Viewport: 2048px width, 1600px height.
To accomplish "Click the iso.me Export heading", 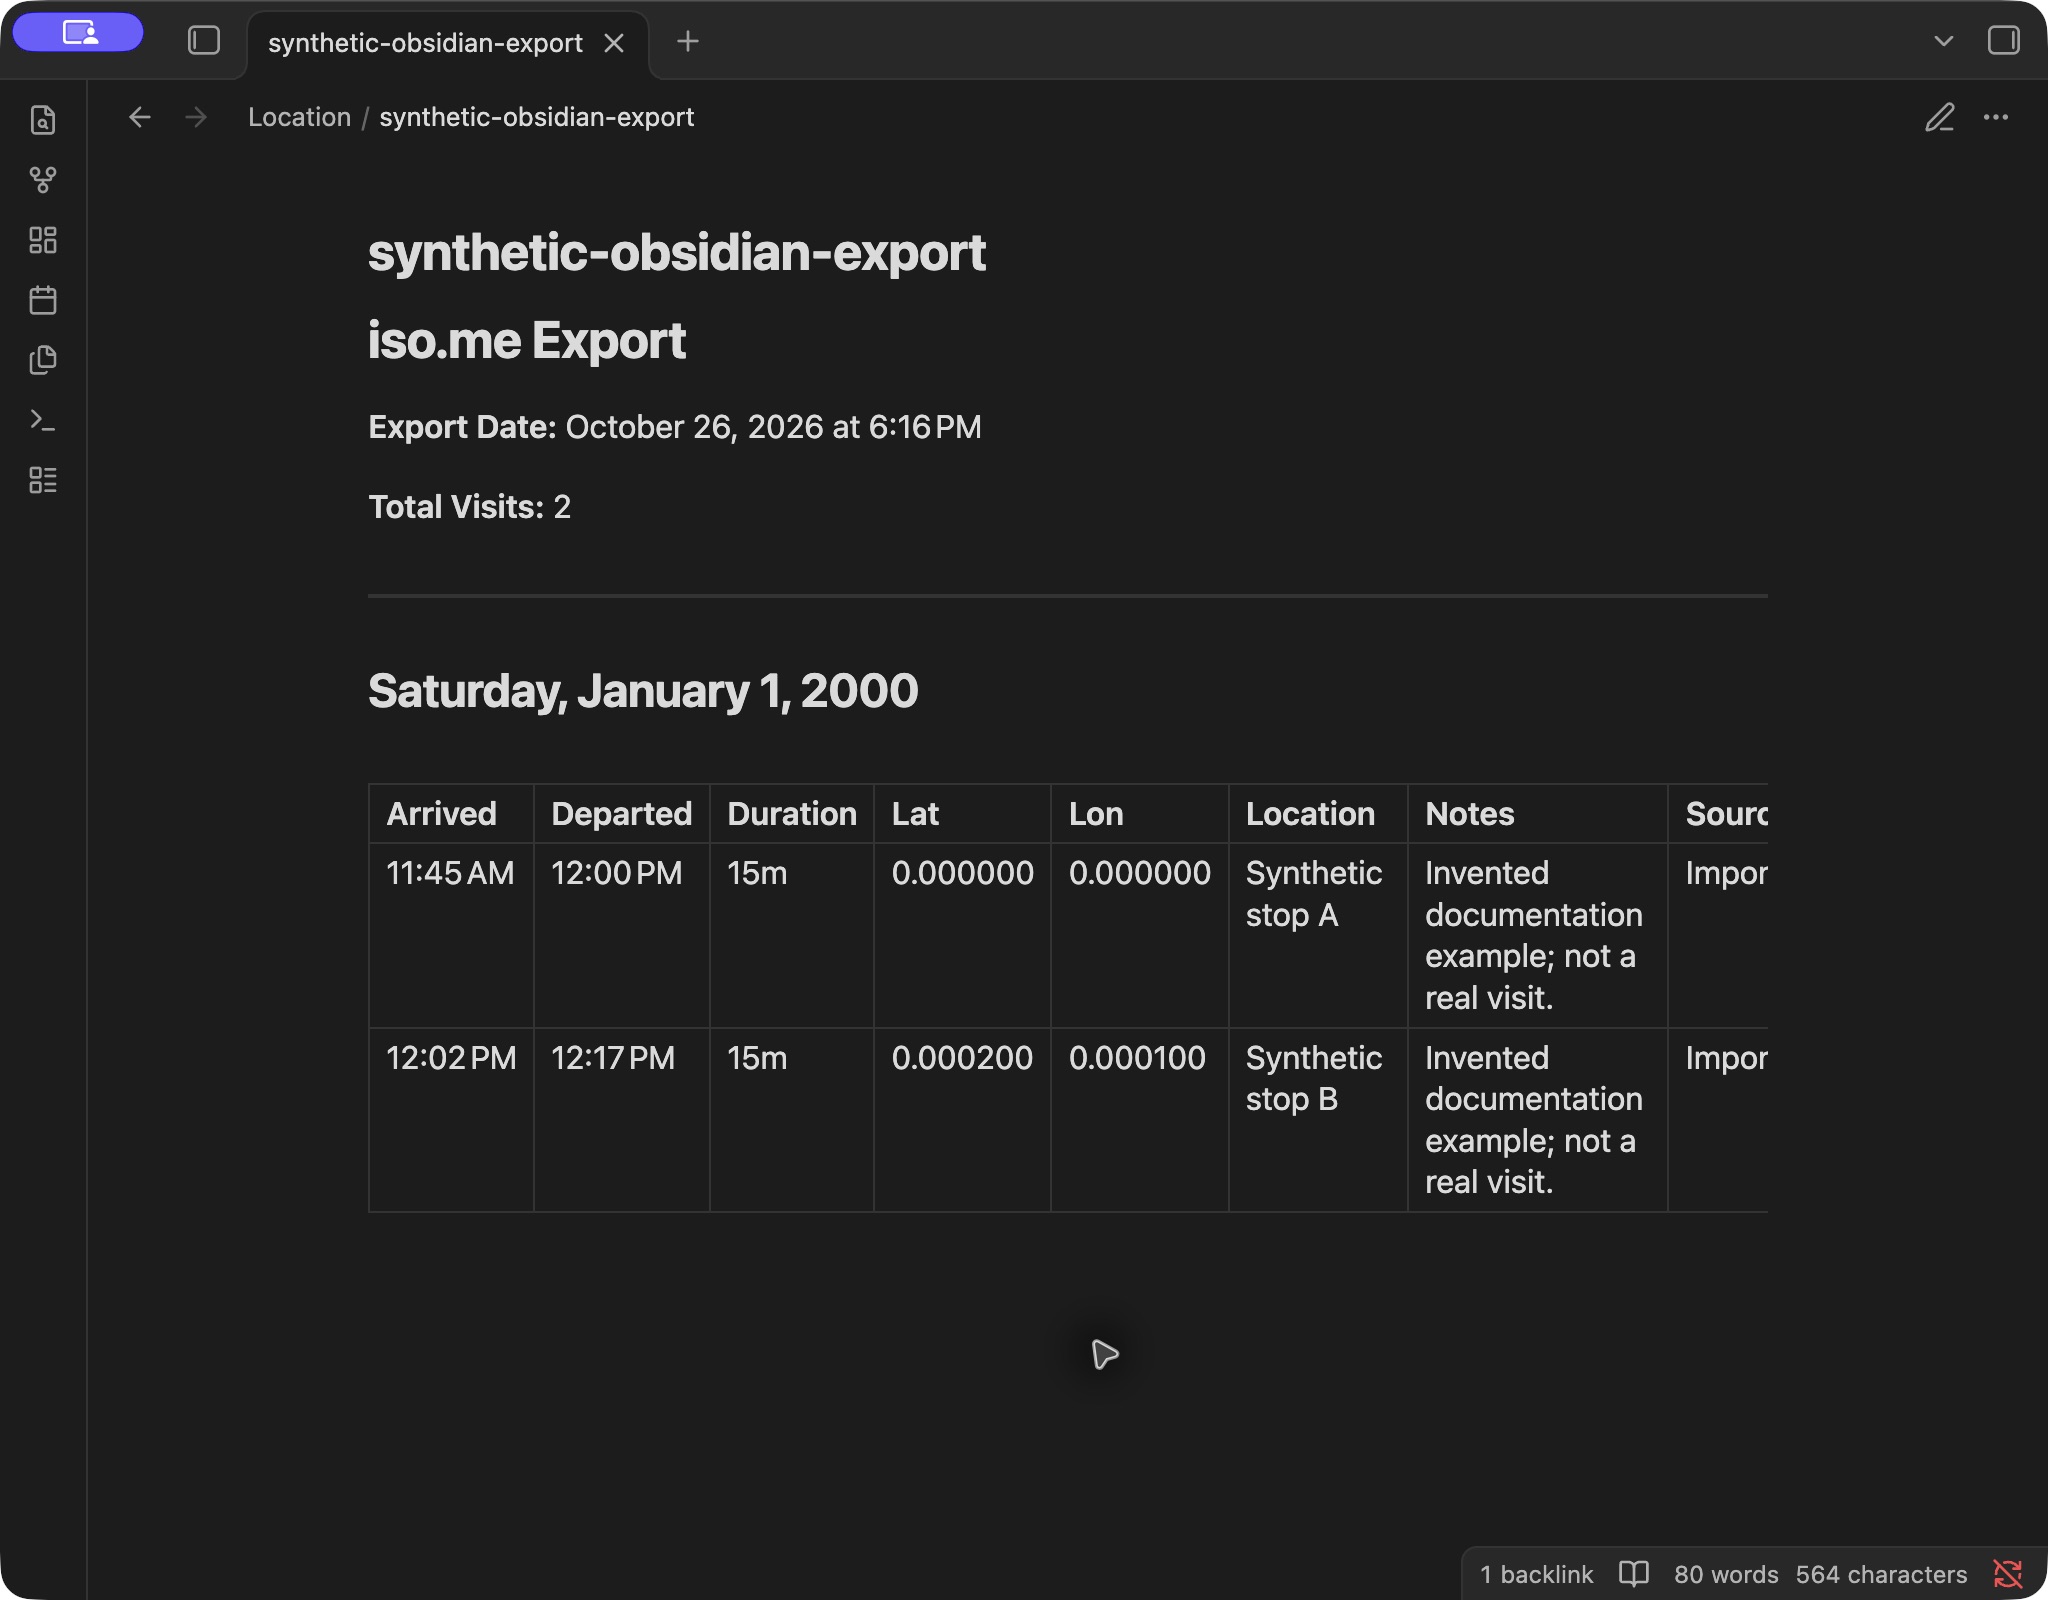I will 527,340.
